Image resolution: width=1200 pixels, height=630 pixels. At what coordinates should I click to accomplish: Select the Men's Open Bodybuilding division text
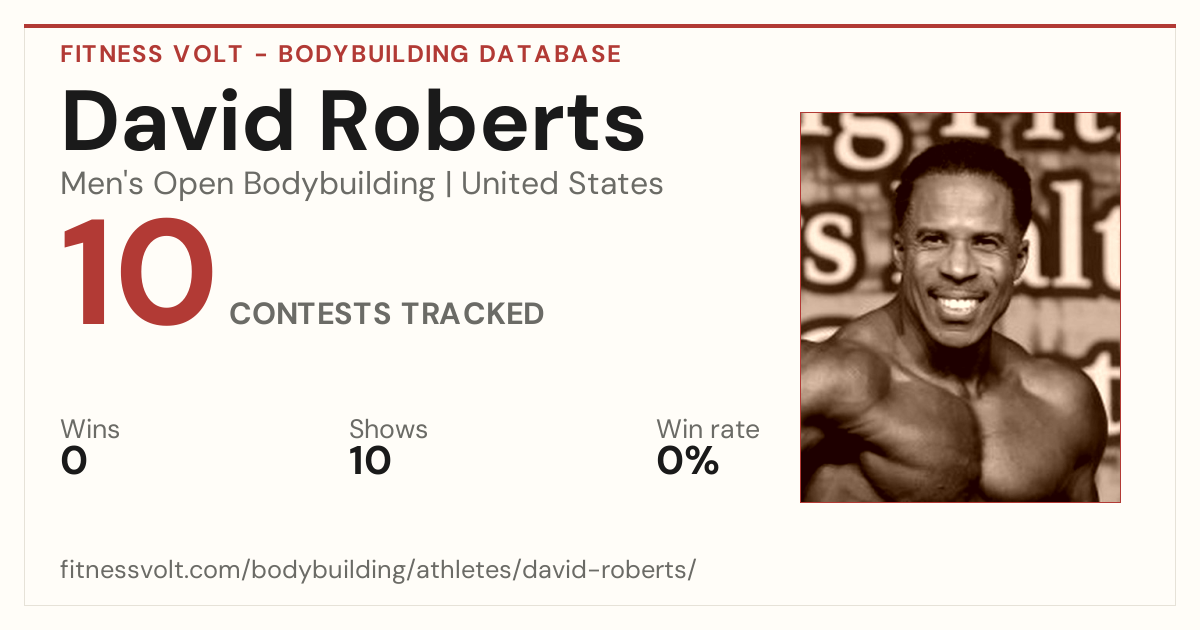tap(248, 184)
